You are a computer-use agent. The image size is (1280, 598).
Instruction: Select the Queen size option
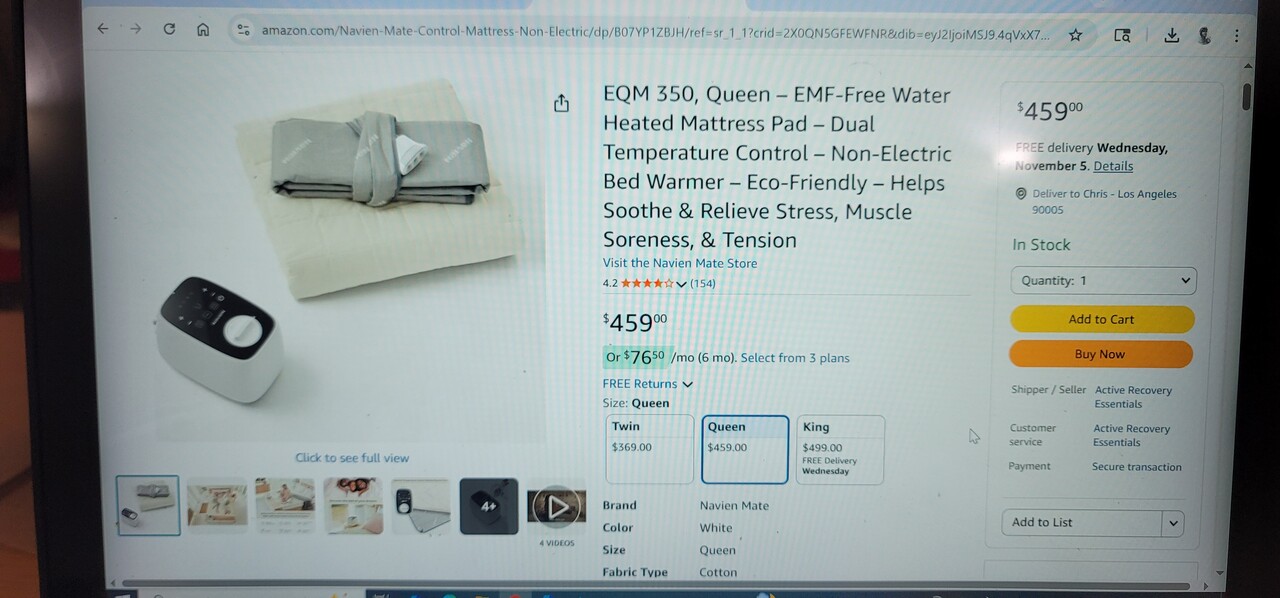pos(745,450)
